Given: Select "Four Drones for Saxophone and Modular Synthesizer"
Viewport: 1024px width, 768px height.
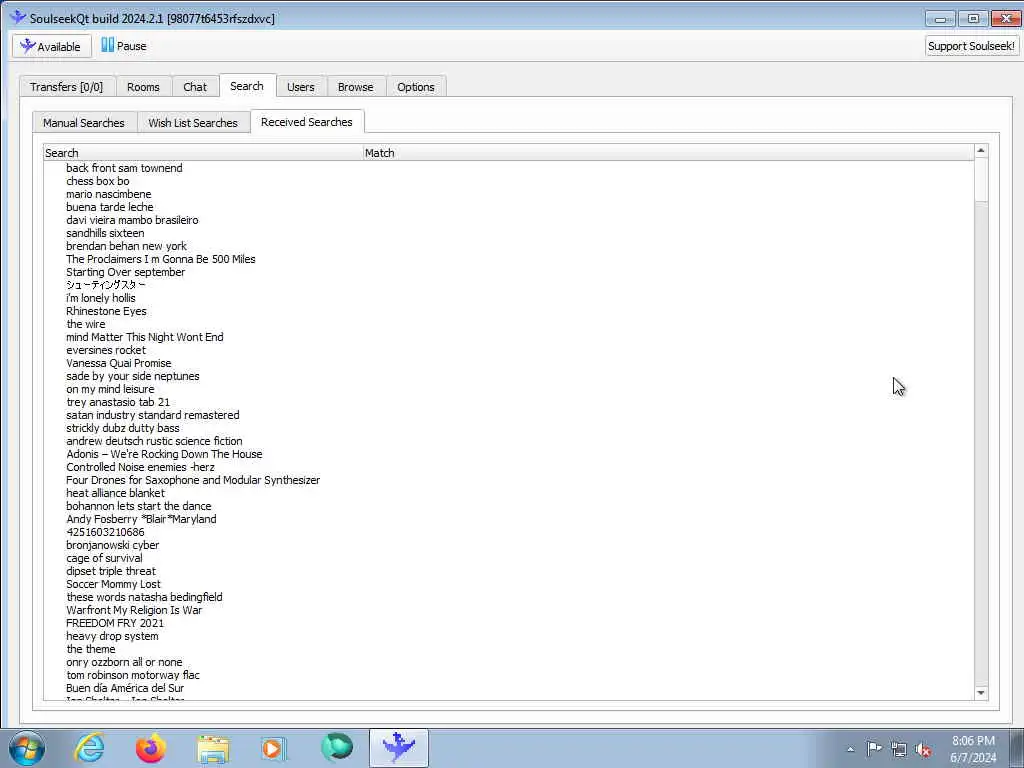Looking at the screenshot, I should point(193,480).
